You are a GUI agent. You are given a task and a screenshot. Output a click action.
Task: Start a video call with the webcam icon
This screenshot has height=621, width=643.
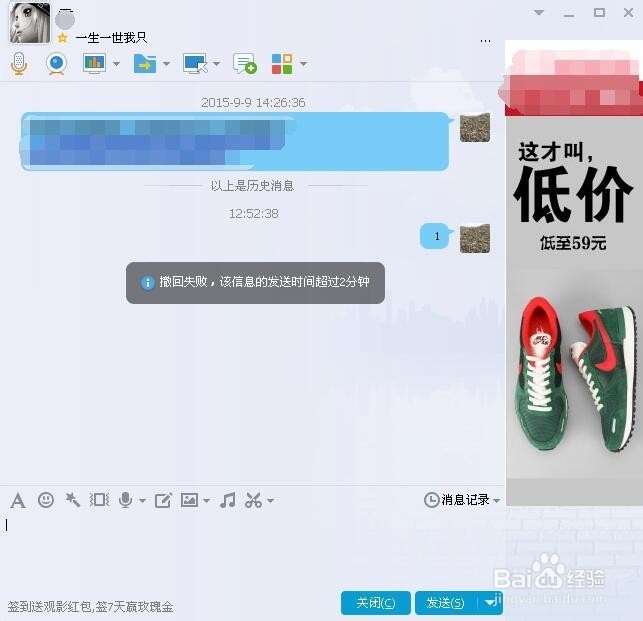pos(56,64)
